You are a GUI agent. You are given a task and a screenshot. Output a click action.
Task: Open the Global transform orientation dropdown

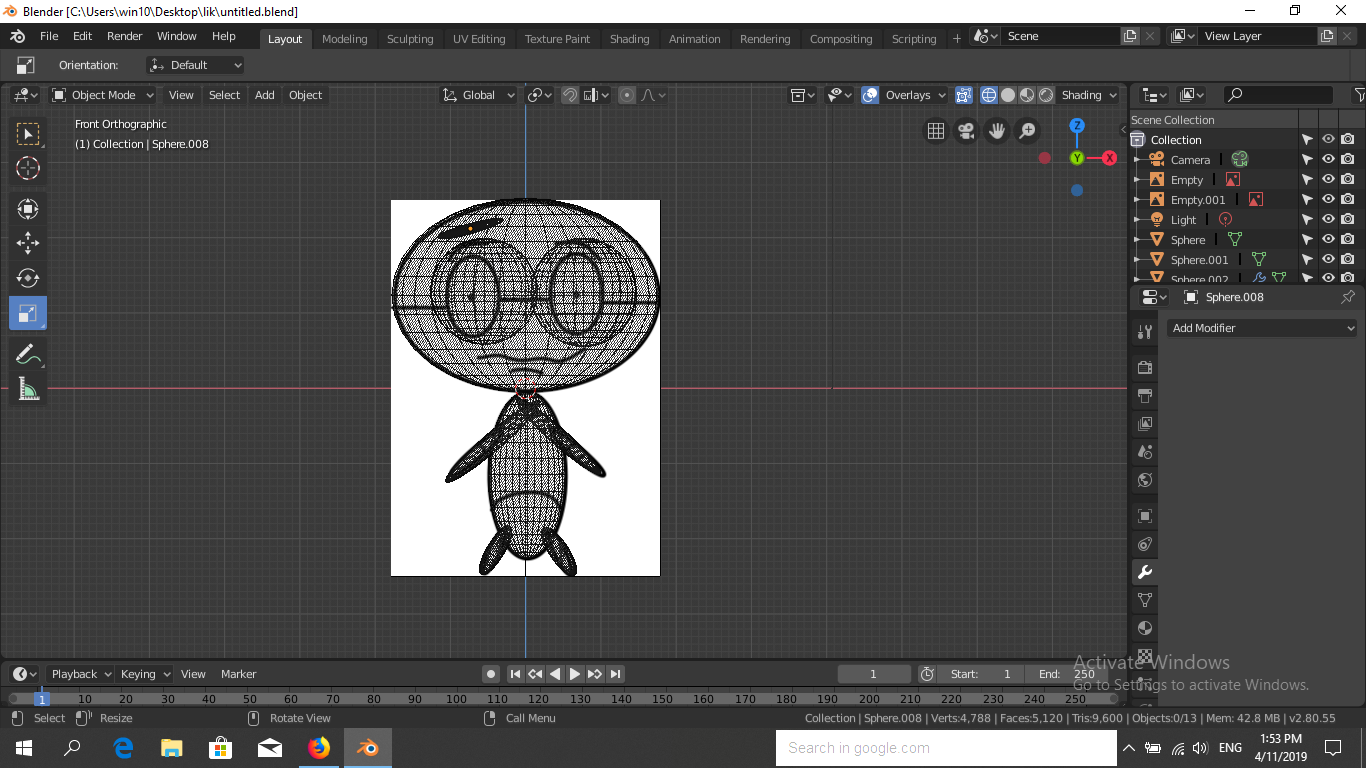pyautogui.click(x=478, y=95)
